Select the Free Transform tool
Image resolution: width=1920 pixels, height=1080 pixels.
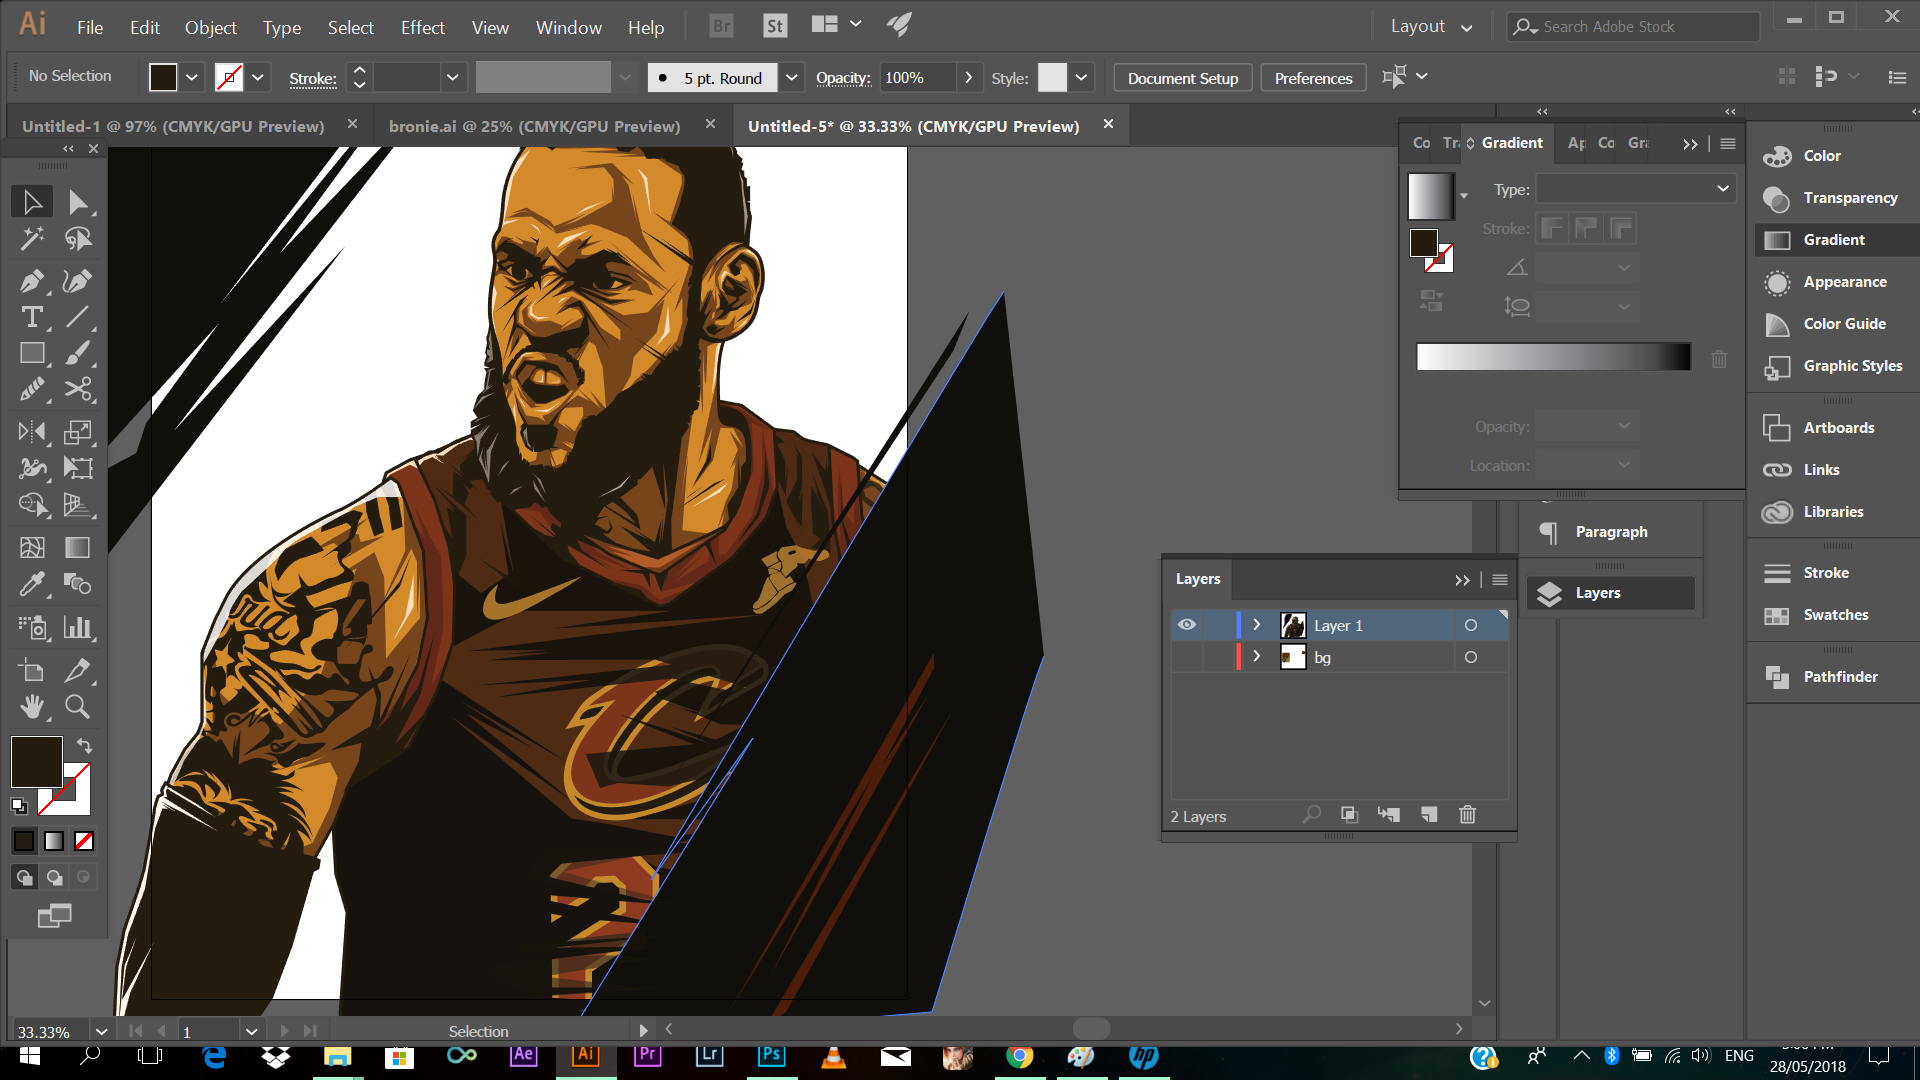click(x=78, y=468)
